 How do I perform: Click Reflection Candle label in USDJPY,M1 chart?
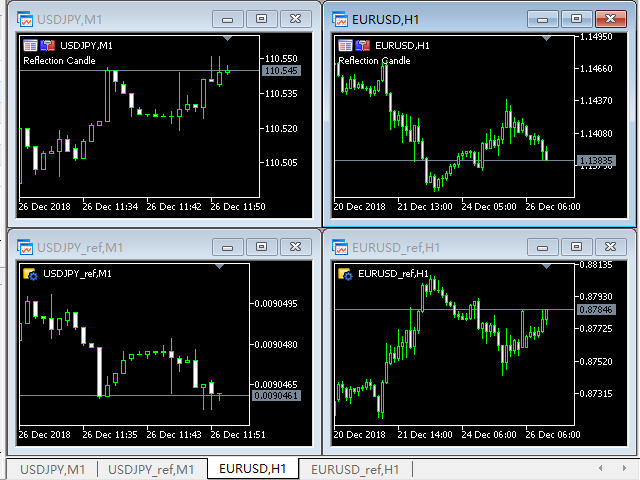59,61
